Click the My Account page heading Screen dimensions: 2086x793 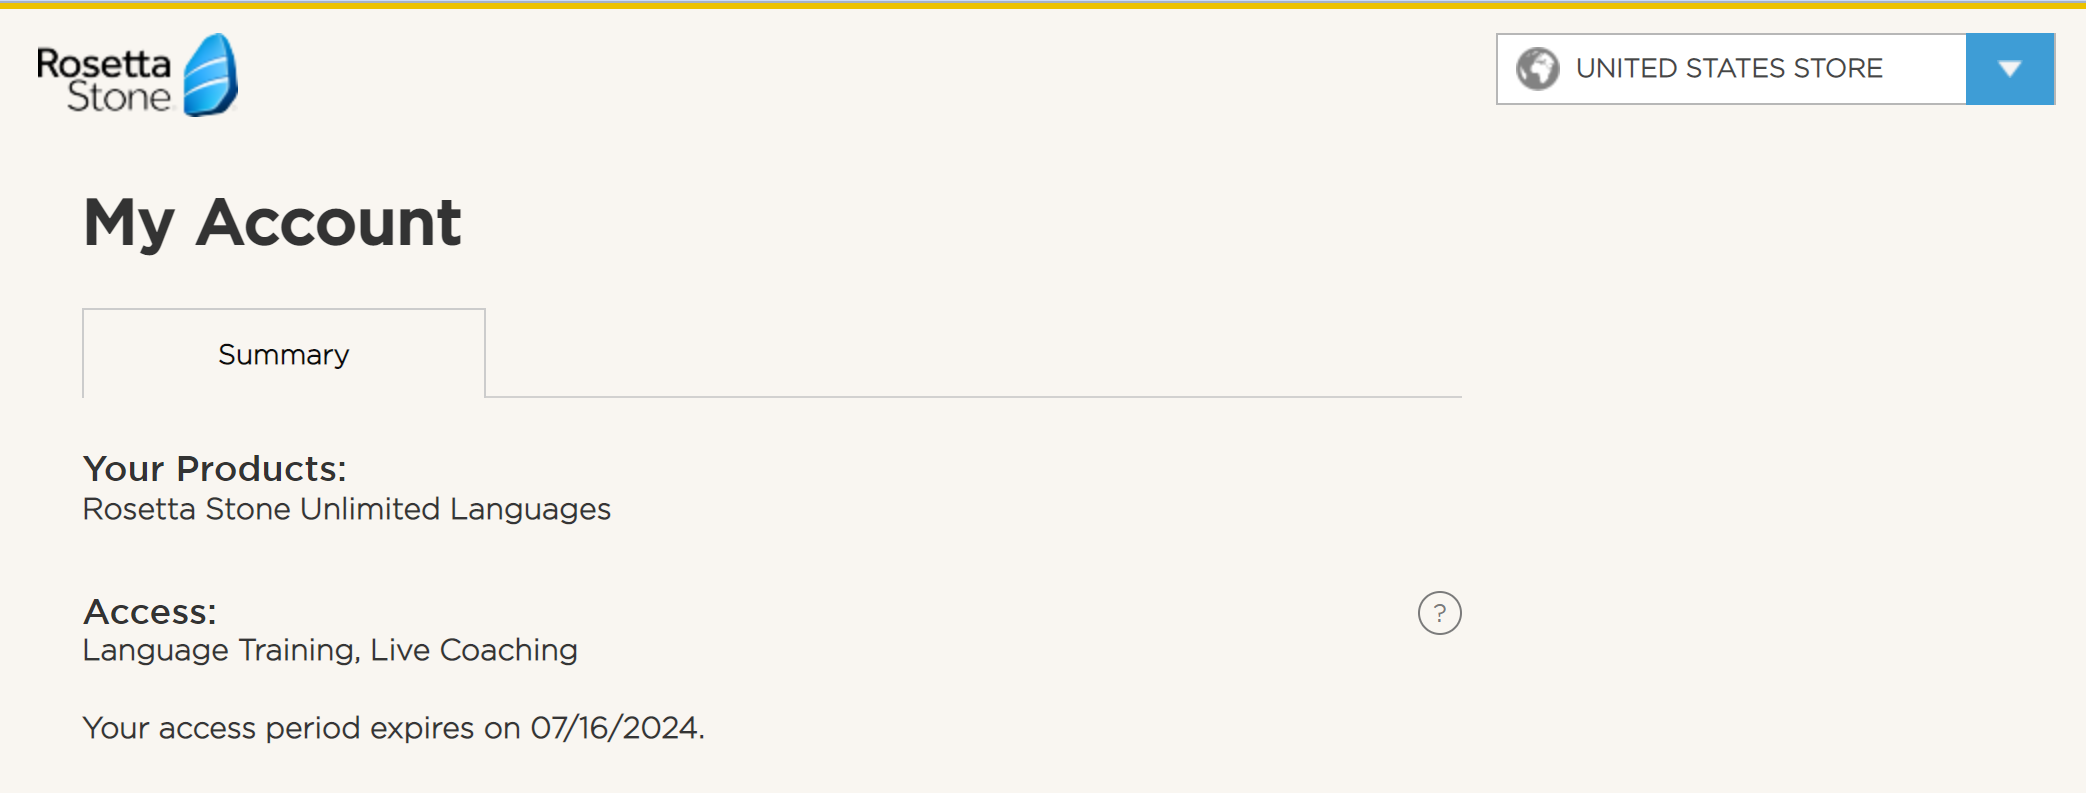[x=272, y=222]
